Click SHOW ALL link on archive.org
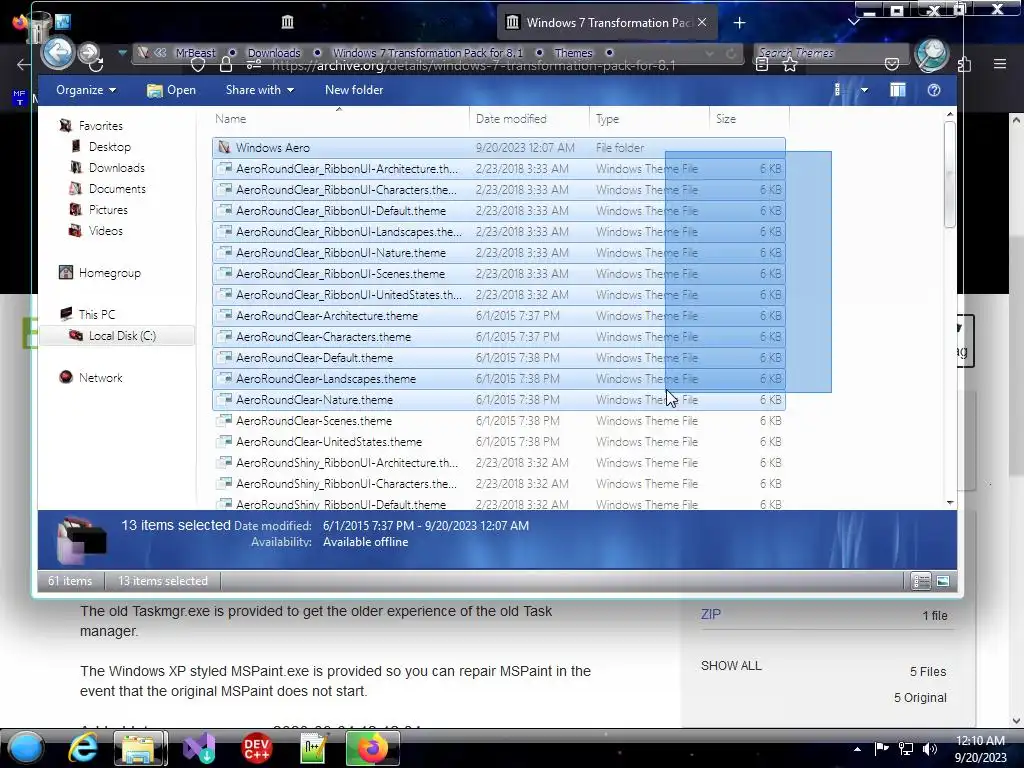 [731, 665]
